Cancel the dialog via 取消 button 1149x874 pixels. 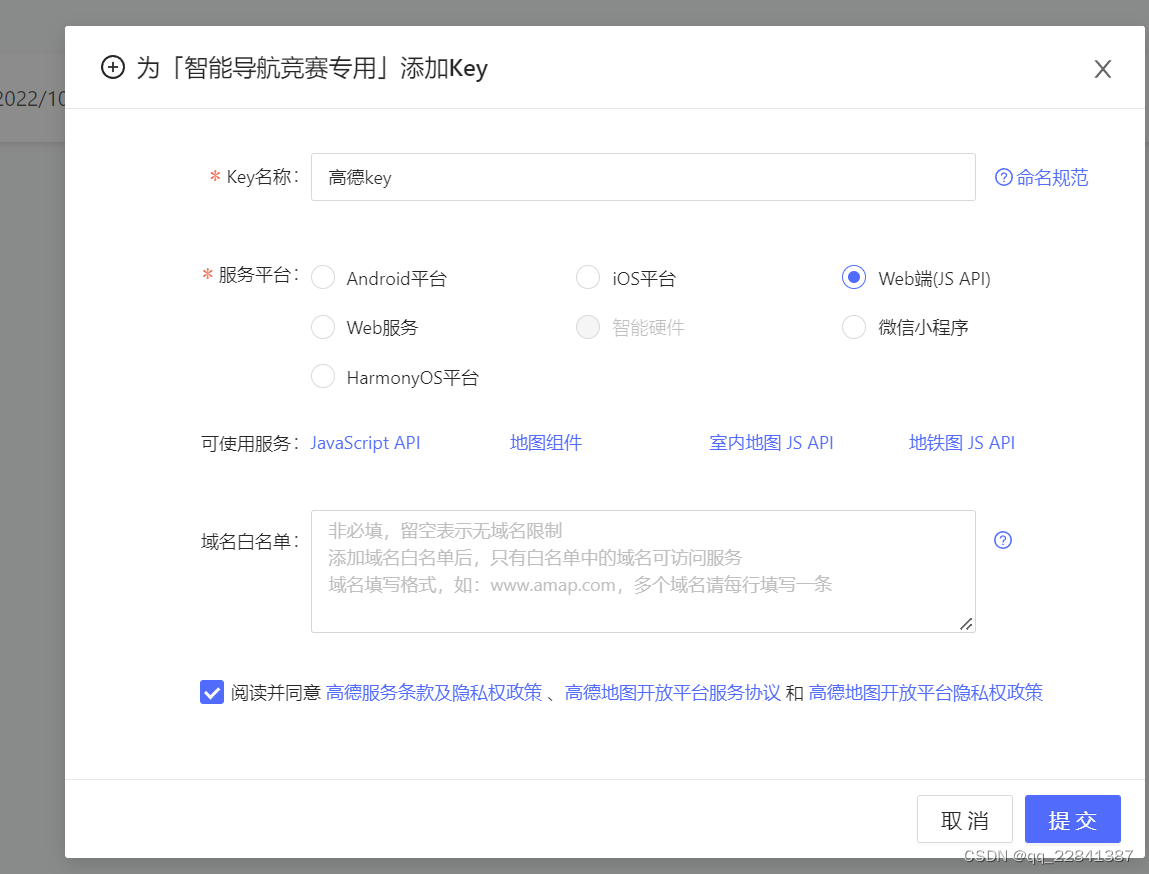click(964, 818)
